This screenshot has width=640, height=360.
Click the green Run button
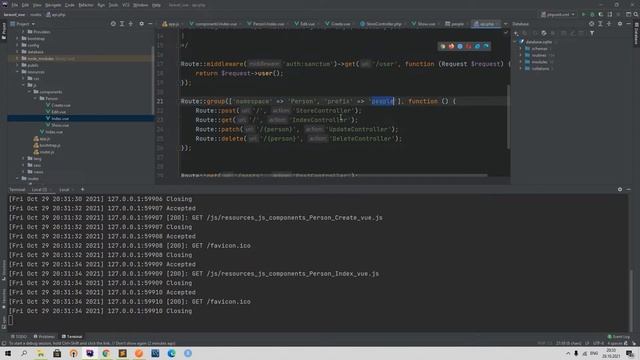(584, 15)
